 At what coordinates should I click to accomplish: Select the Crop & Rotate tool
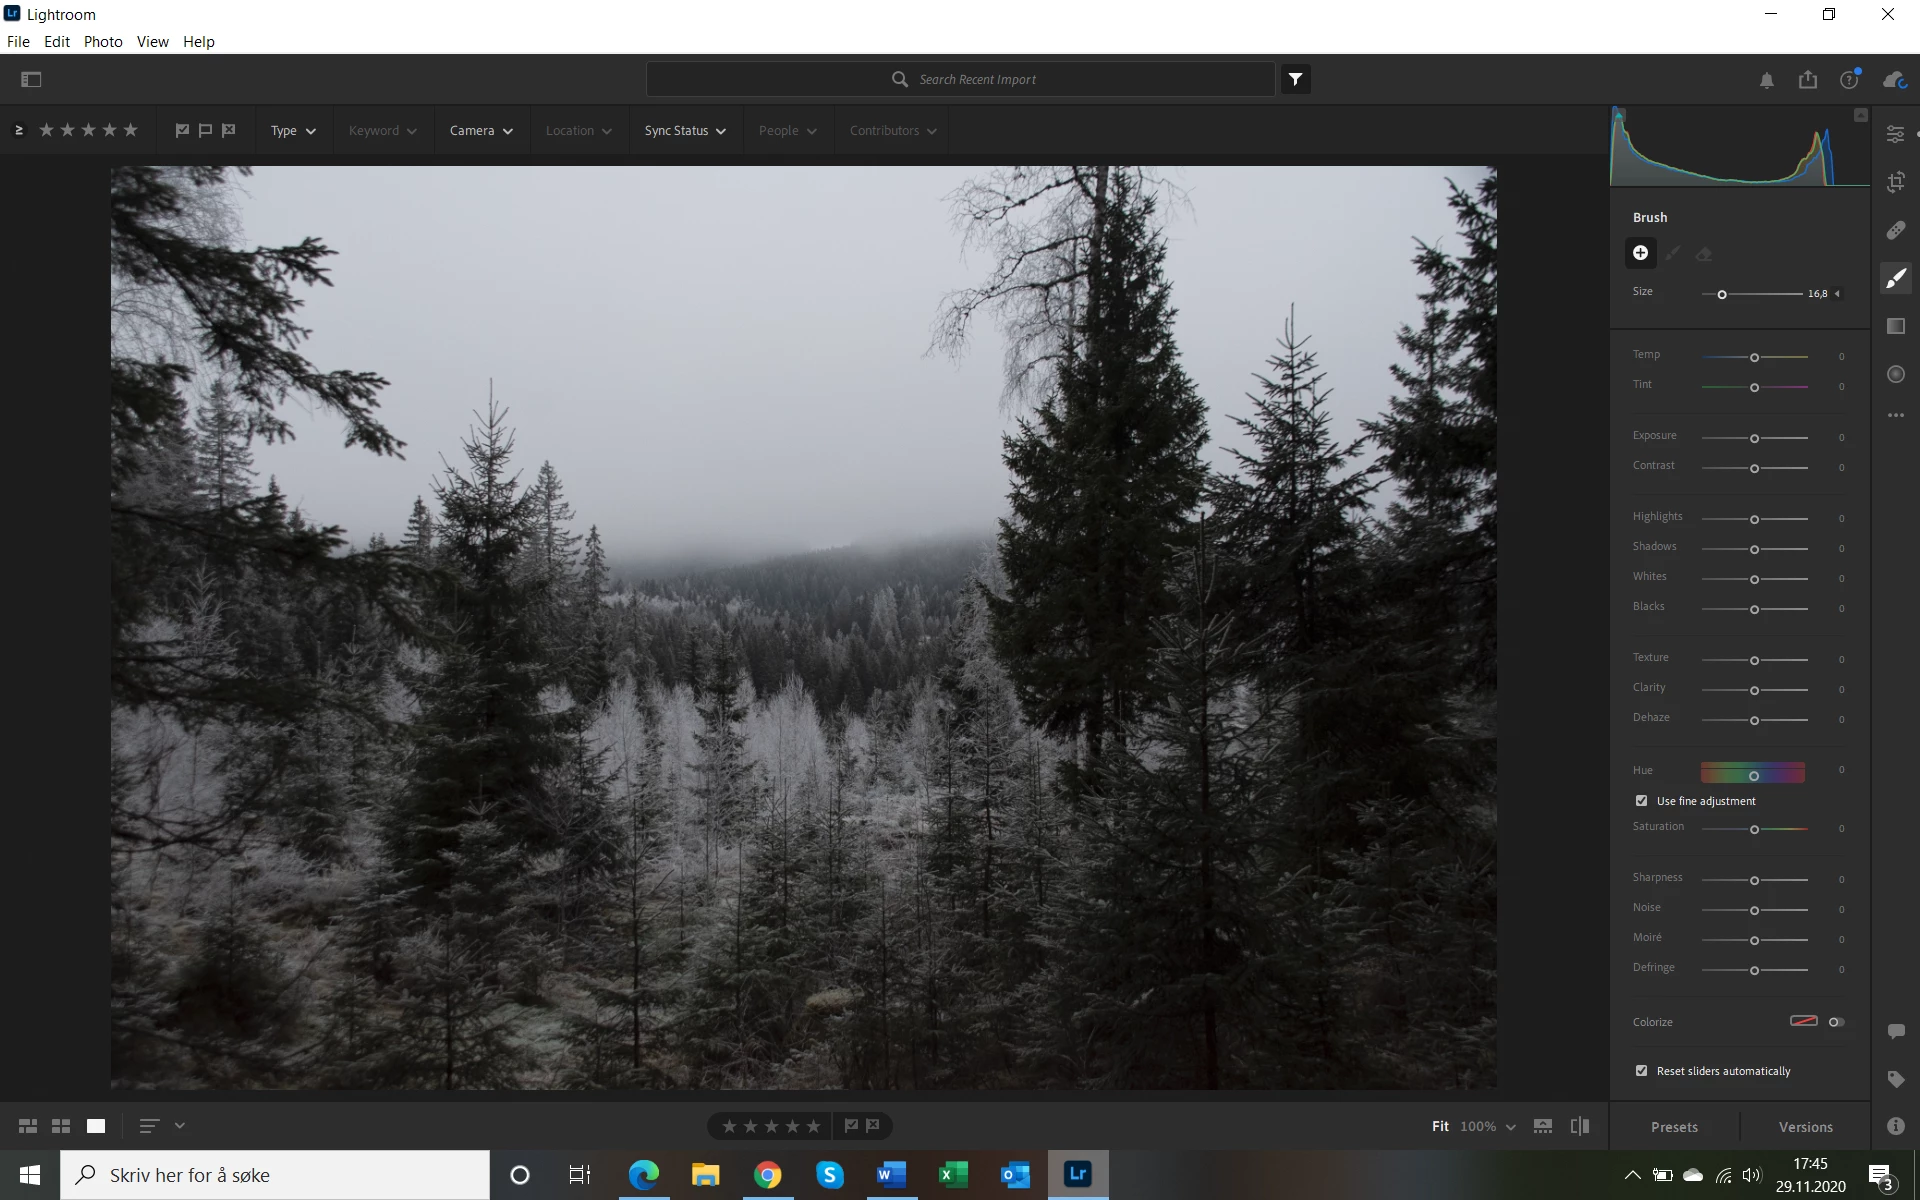pyautogui.click(x=1895, y=182)
